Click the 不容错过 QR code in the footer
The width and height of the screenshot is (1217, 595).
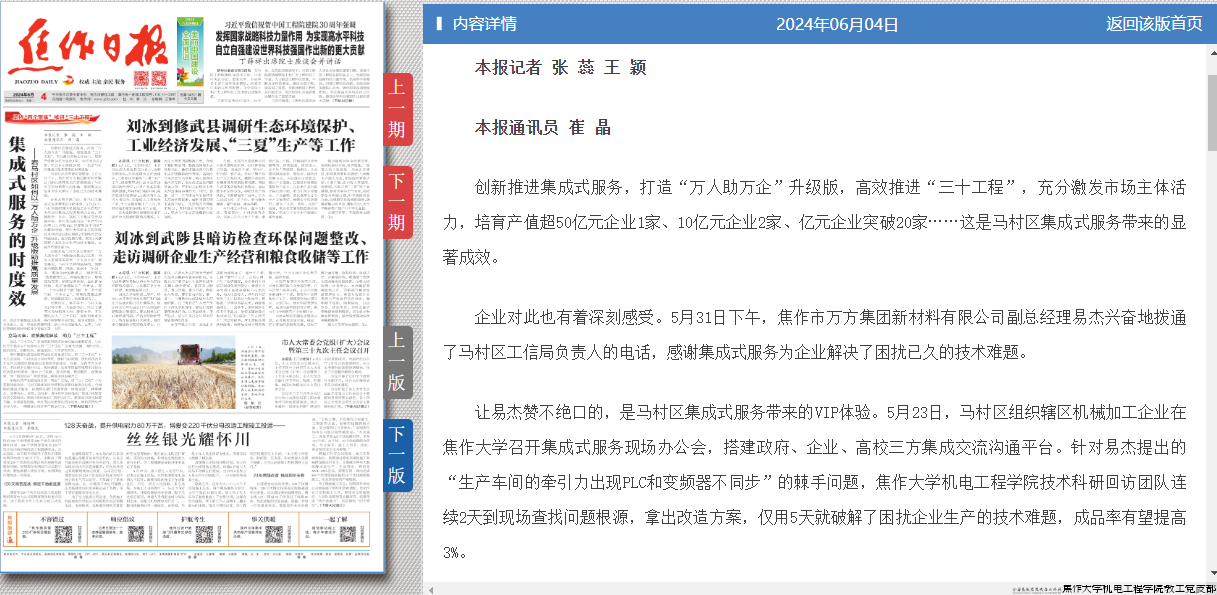(x=66, y=533)
